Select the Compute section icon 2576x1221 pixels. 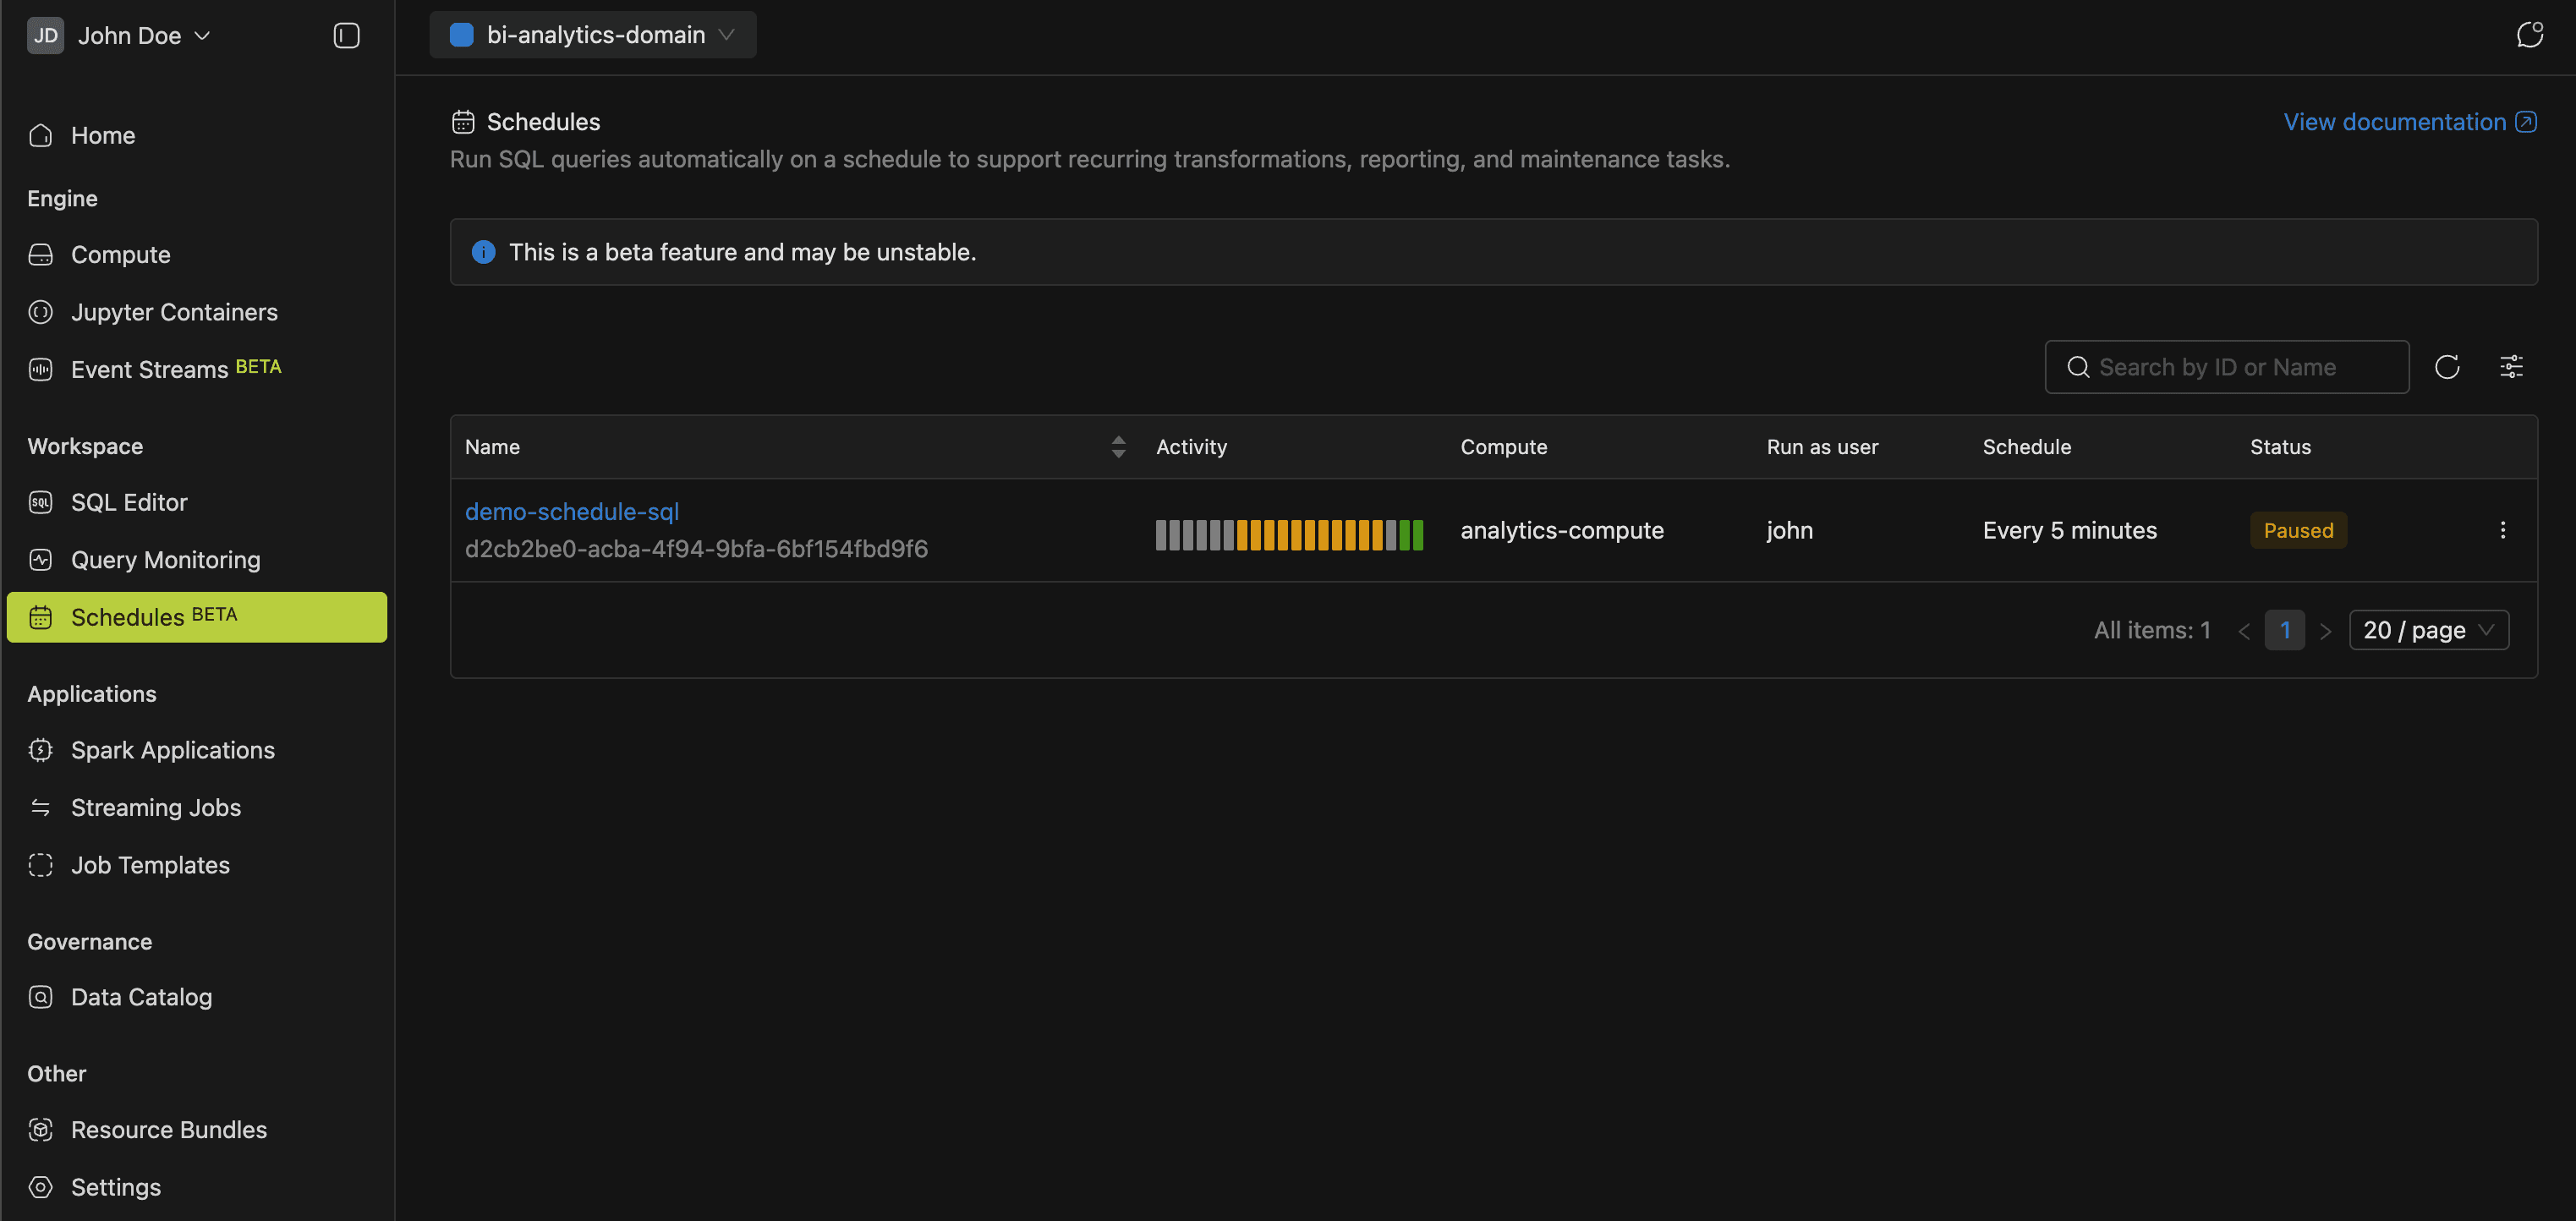(x=40, y=254)
